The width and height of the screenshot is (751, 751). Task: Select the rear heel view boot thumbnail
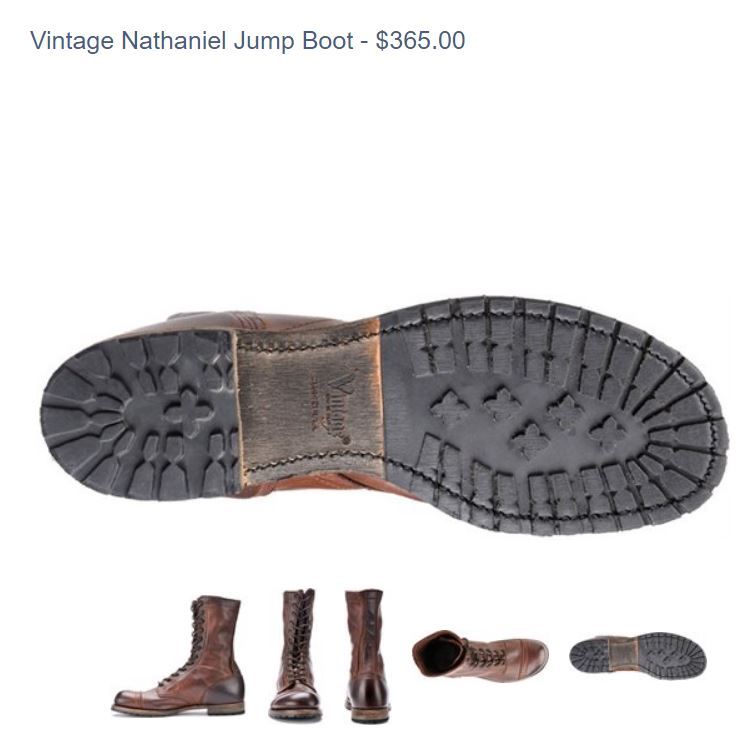(366, 656)
